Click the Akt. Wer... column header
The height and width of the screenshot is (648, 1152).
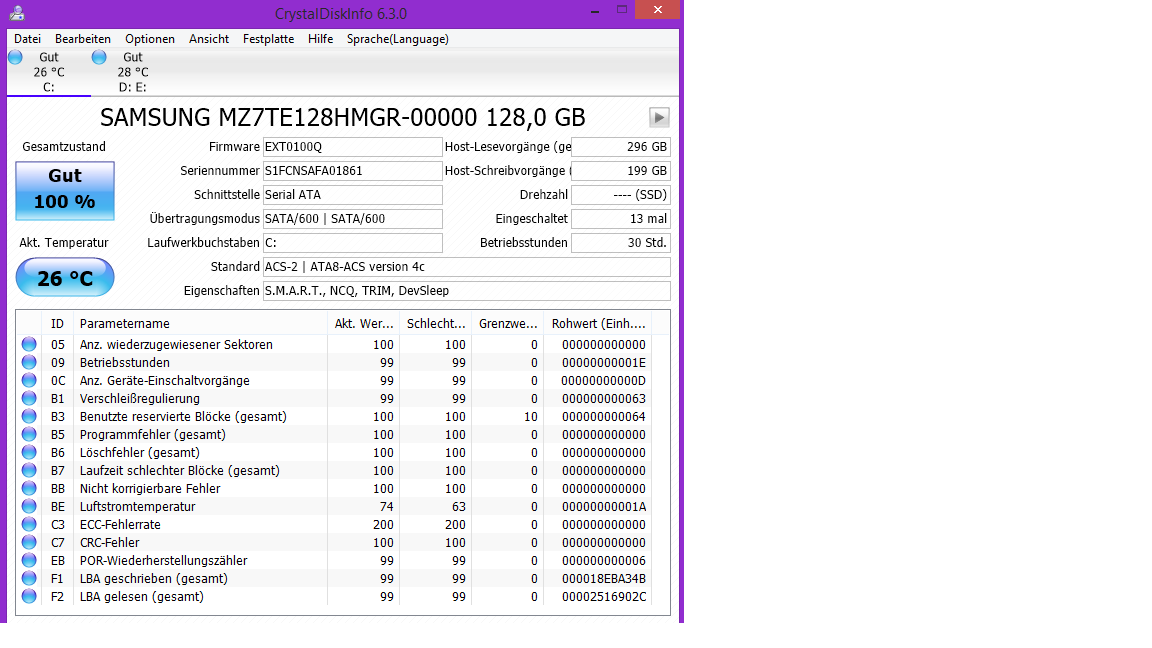[364, 323]
